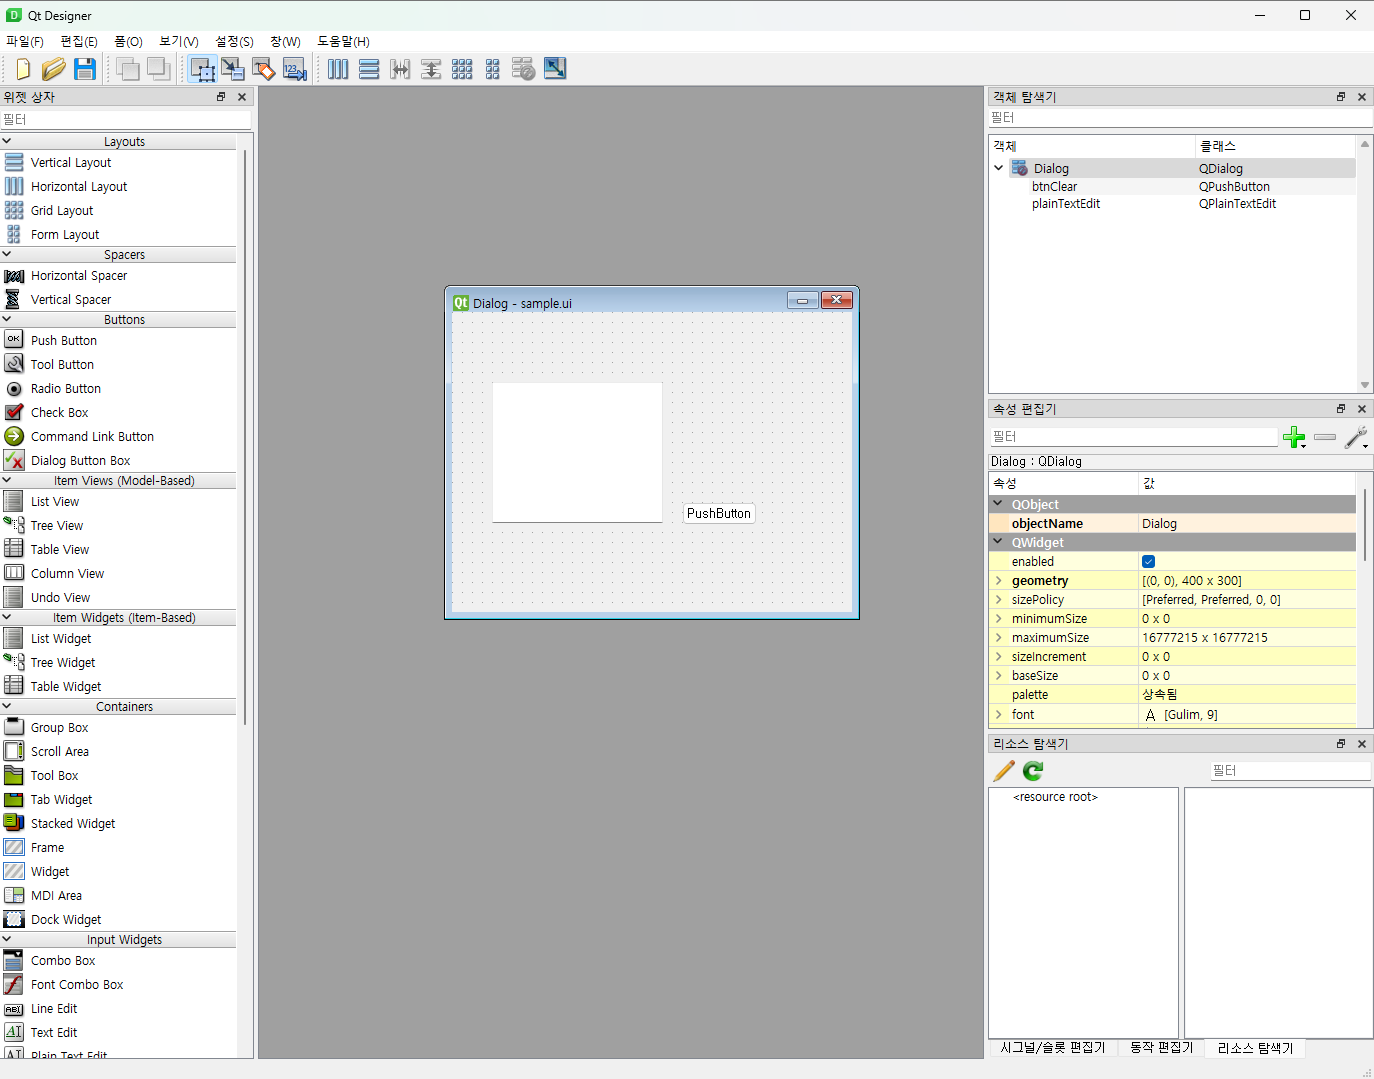Switch to Edit Buddies mode
The image size is (1374, 1079).
[264, 69]
